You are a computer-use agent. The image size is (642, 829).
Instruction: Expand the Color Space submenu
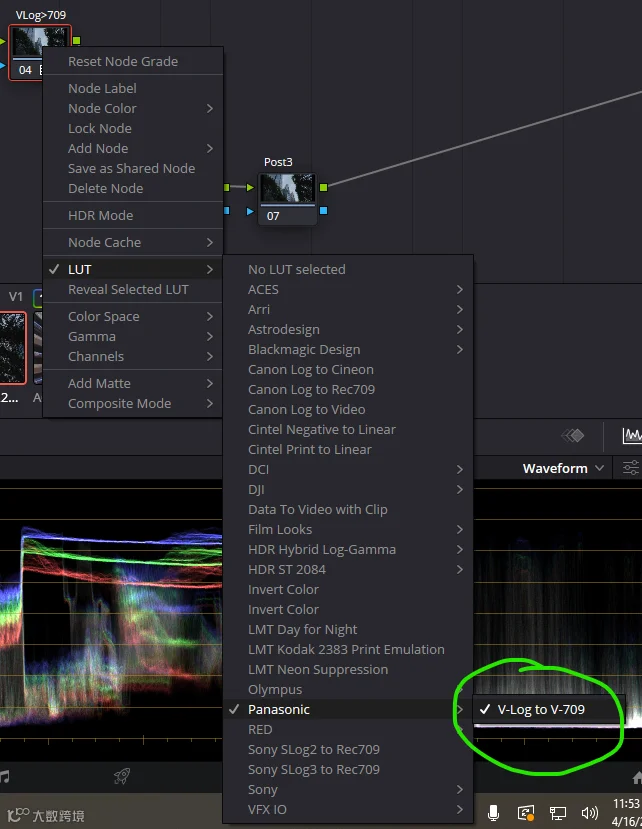coord(132,317)
